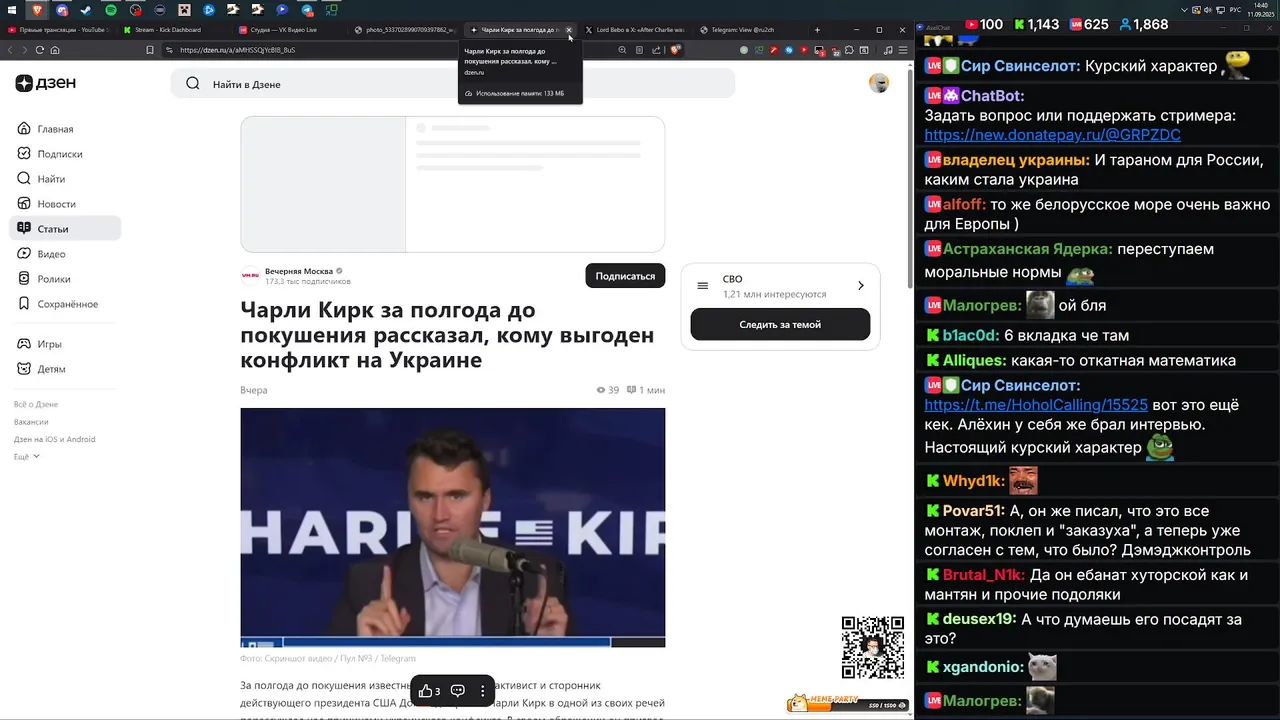Open Spotify from the taskbar
The width and height of the screenshot is (1280, 720).
tap(111, 9)
